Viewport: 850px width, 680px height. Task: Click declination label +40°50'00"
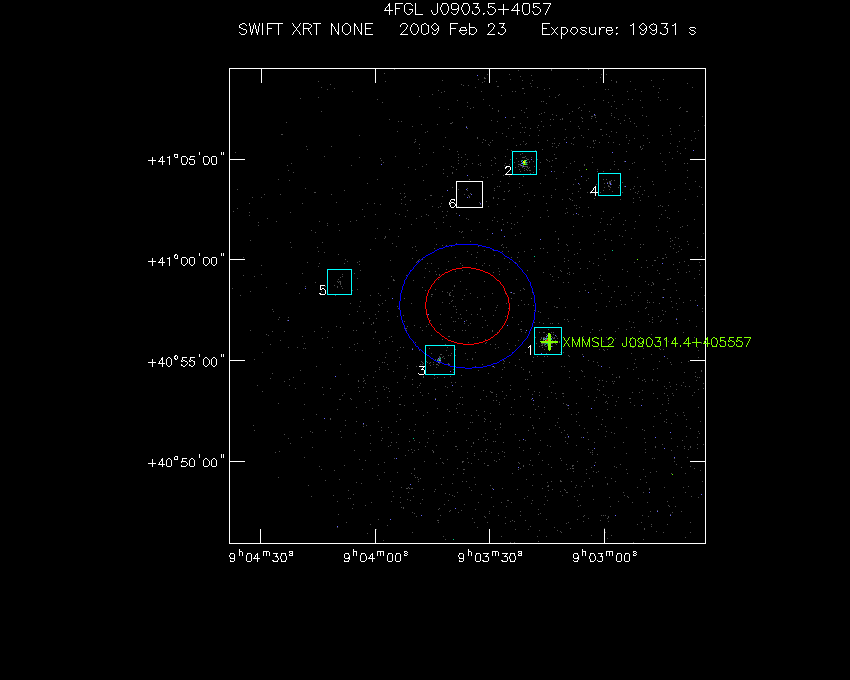186,463
